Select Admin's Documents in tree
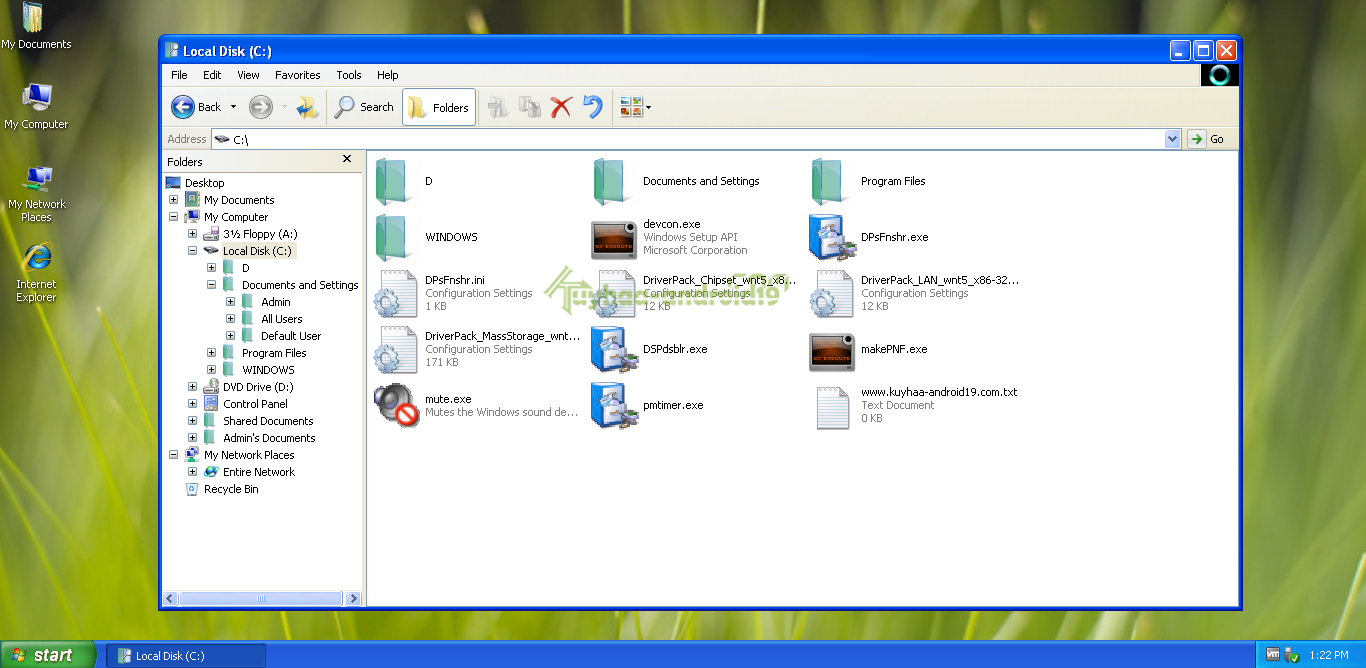This screenshot has width=1366, height=668. pos(269,438)
